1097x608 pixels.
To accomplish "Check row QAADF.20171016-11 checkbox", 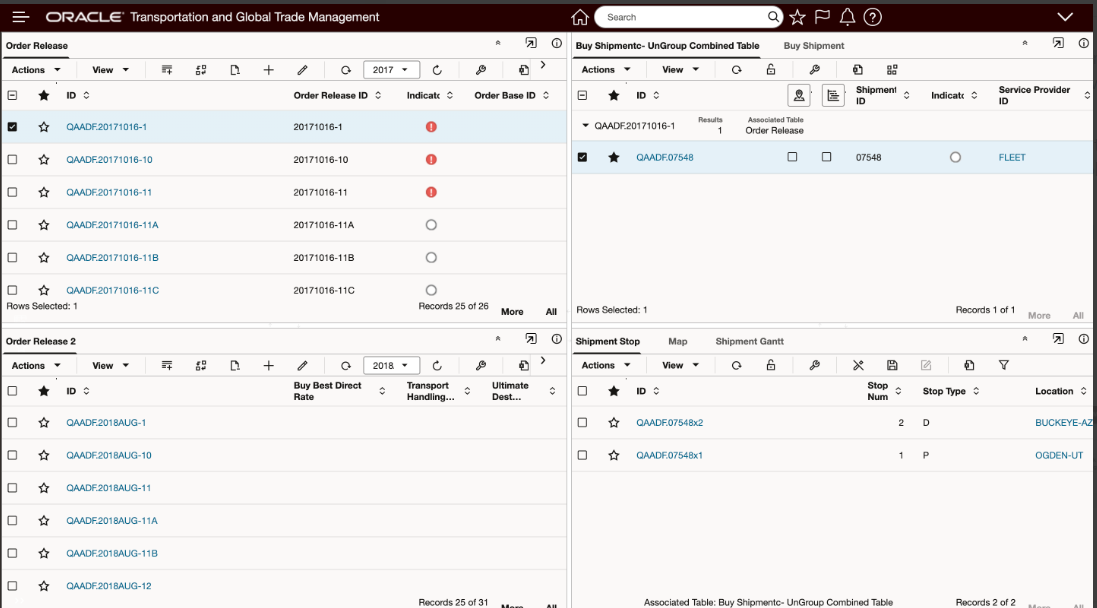I will (x=12, y=192).
